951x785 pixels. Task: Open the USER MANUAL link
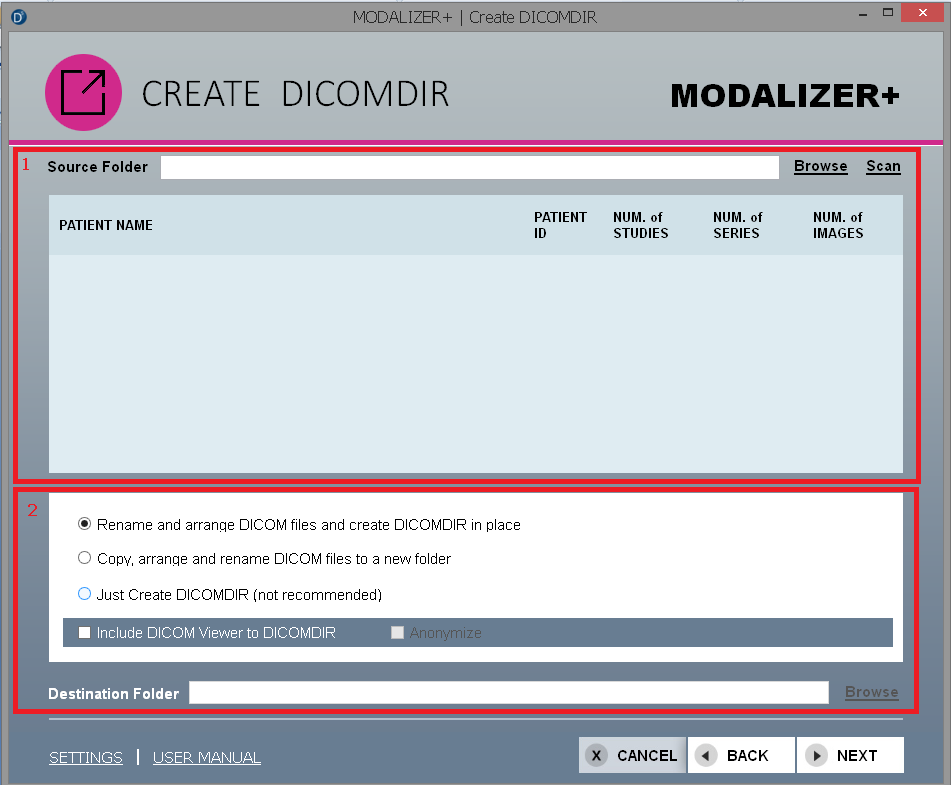click(206, 757)
